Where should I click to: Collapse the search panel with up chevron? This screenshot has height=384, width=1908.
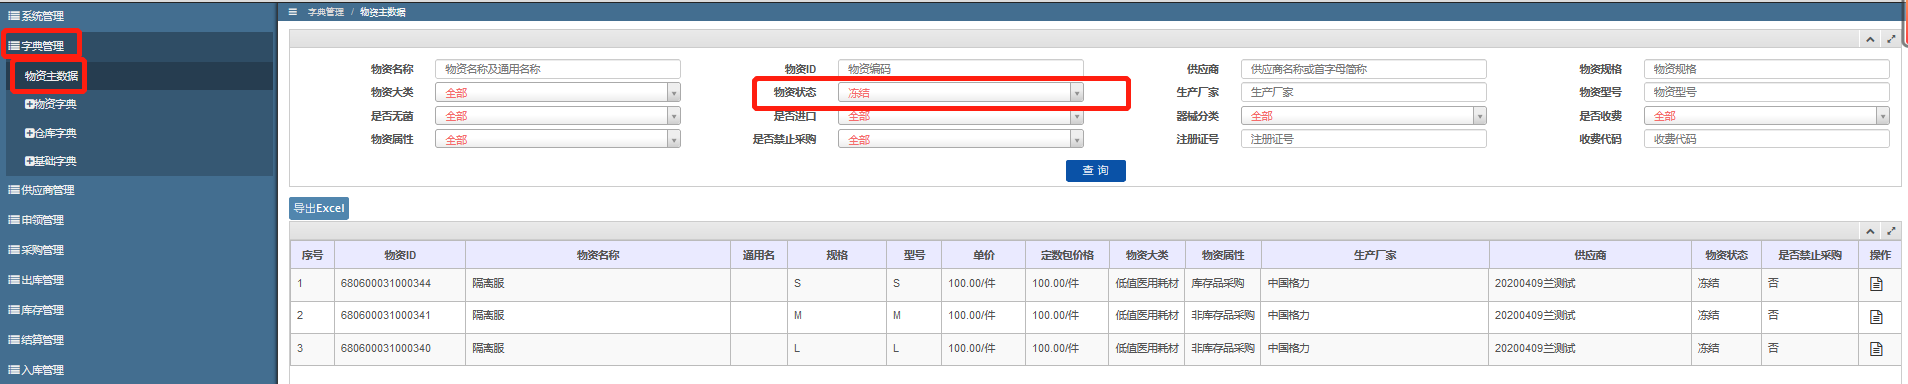(1870, 39)
